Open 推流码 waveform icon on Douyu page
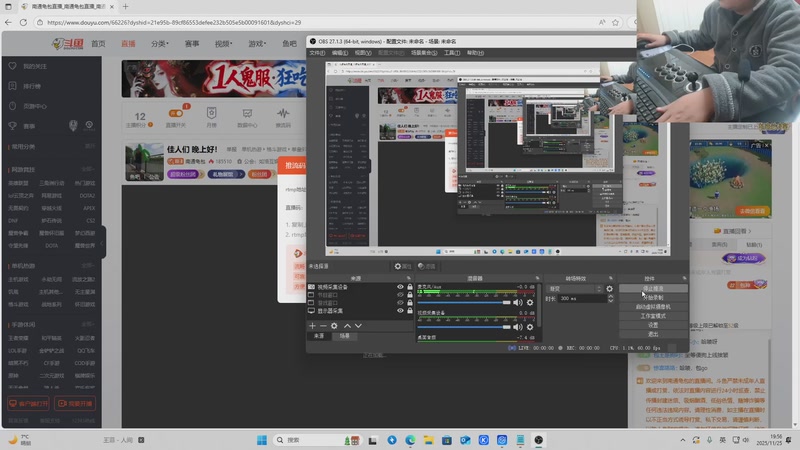The image size is (800, 450). click(x=283, y=117)
